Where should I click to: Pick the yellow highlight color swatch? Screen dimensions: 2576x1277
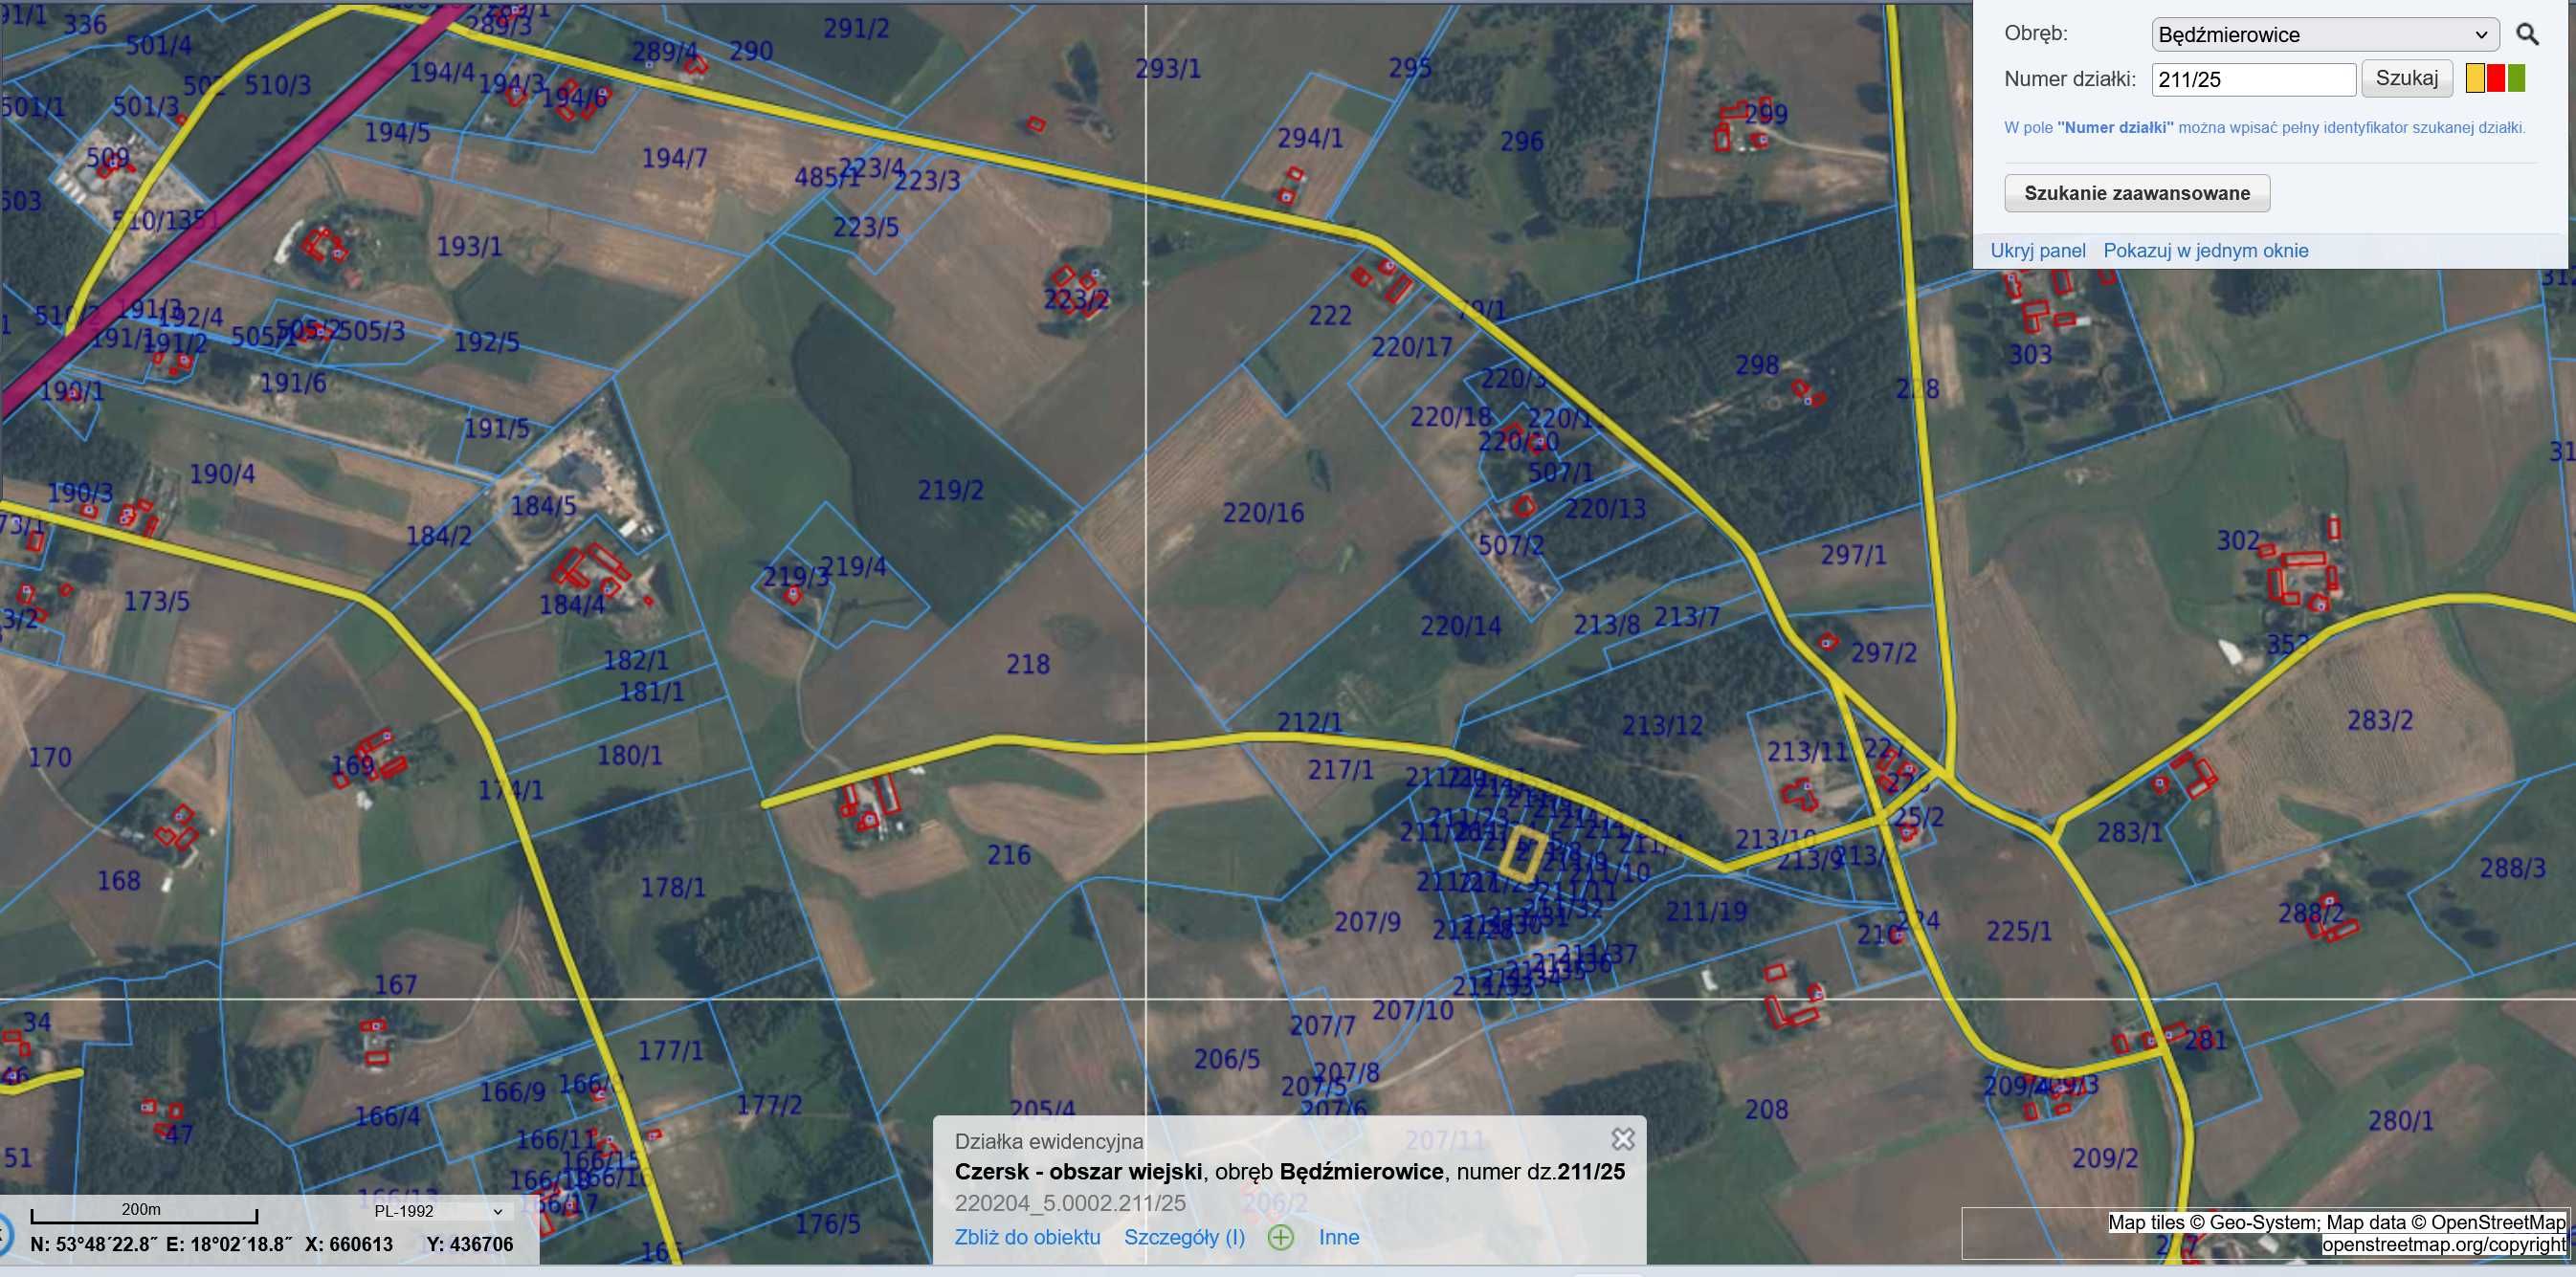tap(2475, 78)
